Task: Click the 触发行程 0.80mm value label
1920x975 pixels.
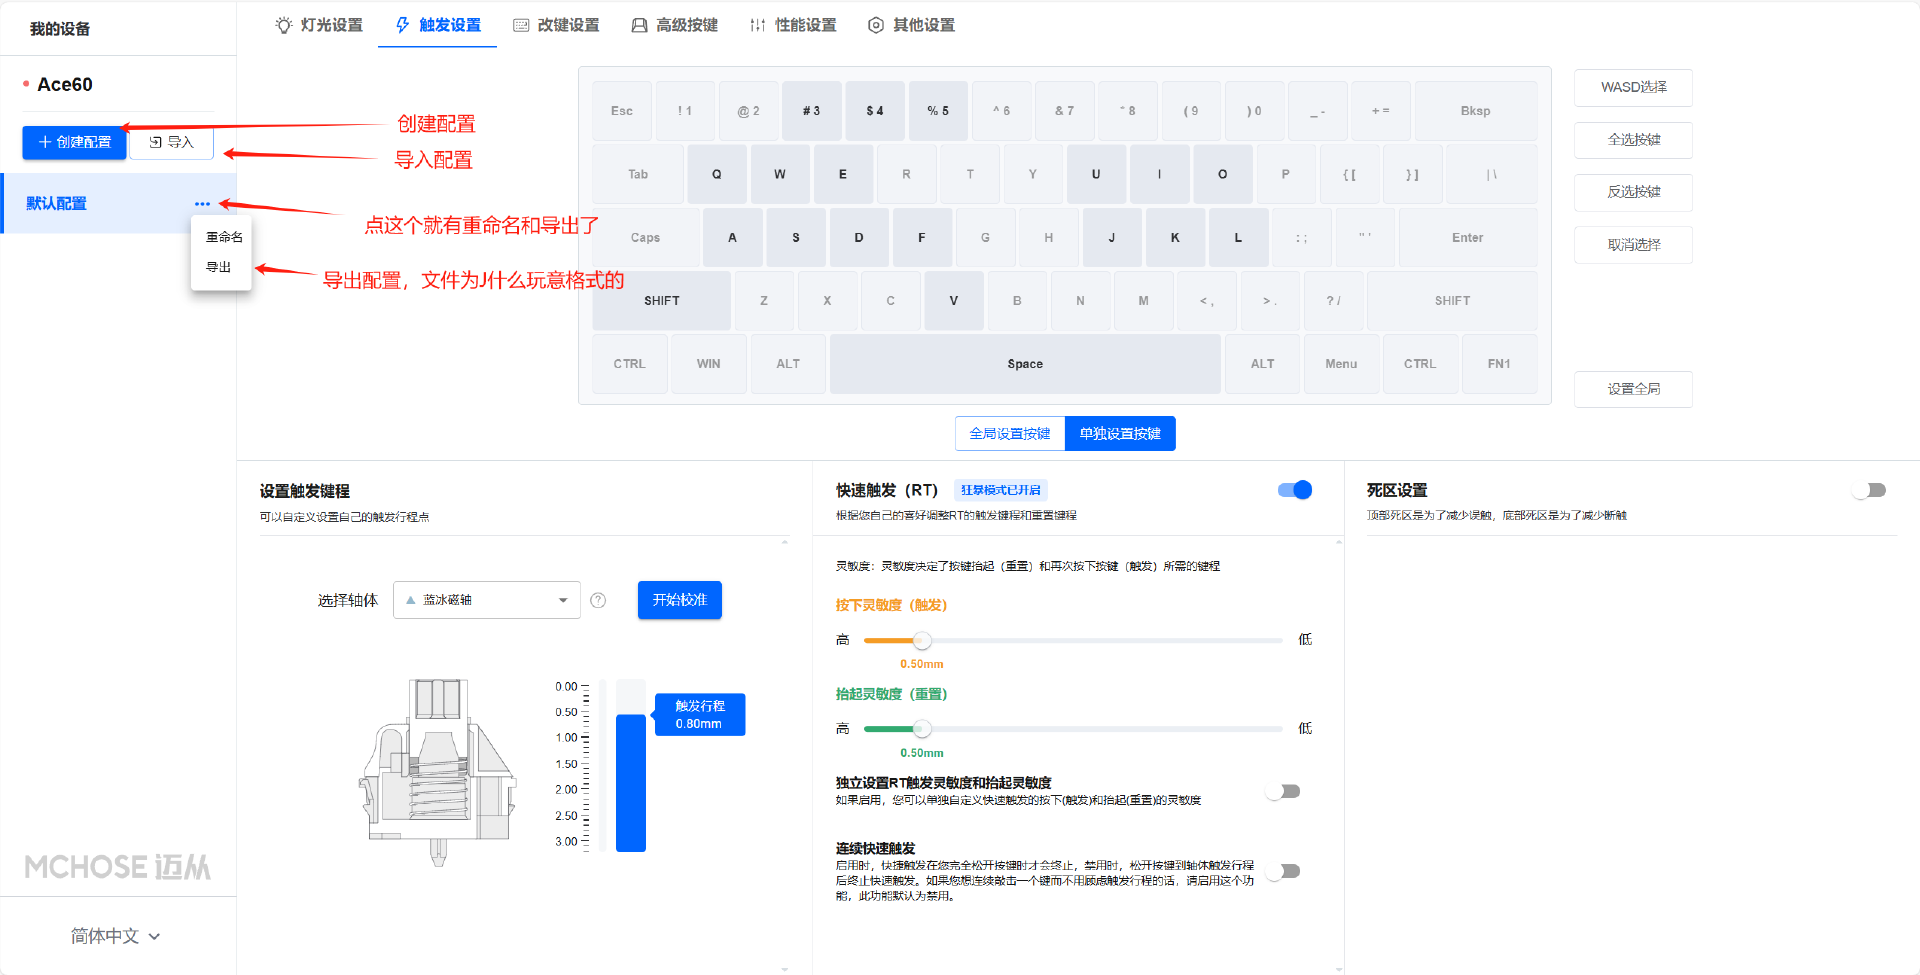Action: coord(700,715)
